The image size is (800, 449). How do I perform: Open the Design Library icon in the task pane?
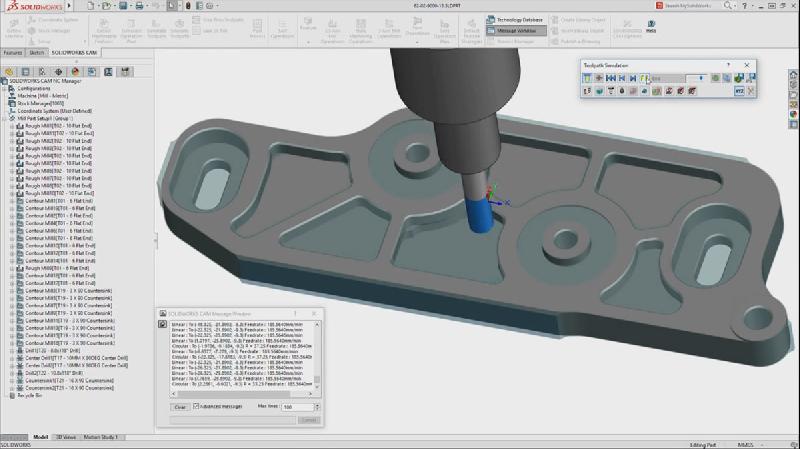pyautogui.click(x=793, y=85)
